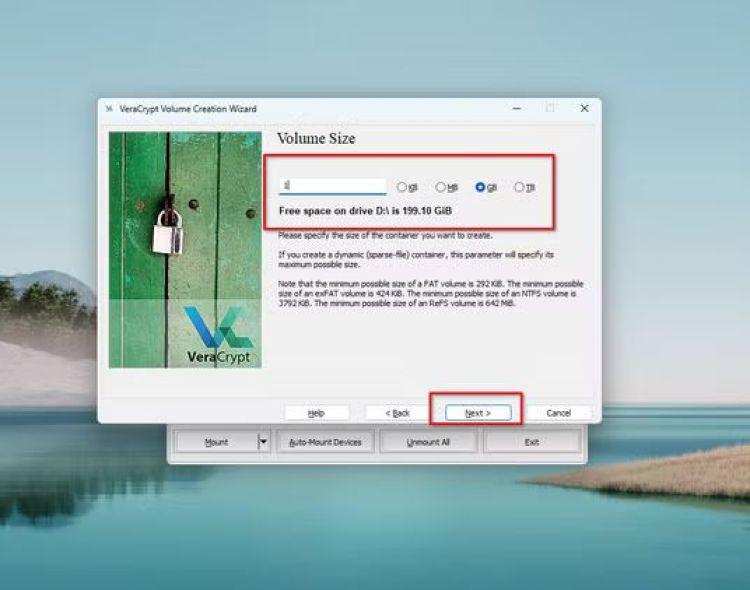Click the VeraCrypt icon in the title bar
Image resolution: width=750 pixels, height=590 pixels.
pos(108,109)
